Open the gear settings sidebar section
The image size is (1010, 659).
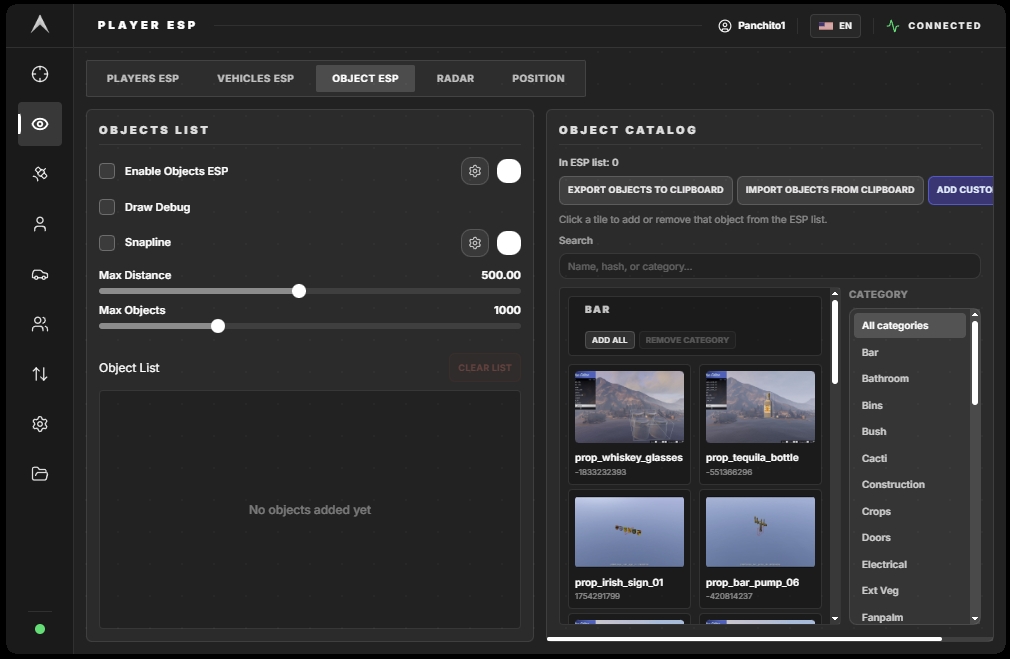pos(40,424)
